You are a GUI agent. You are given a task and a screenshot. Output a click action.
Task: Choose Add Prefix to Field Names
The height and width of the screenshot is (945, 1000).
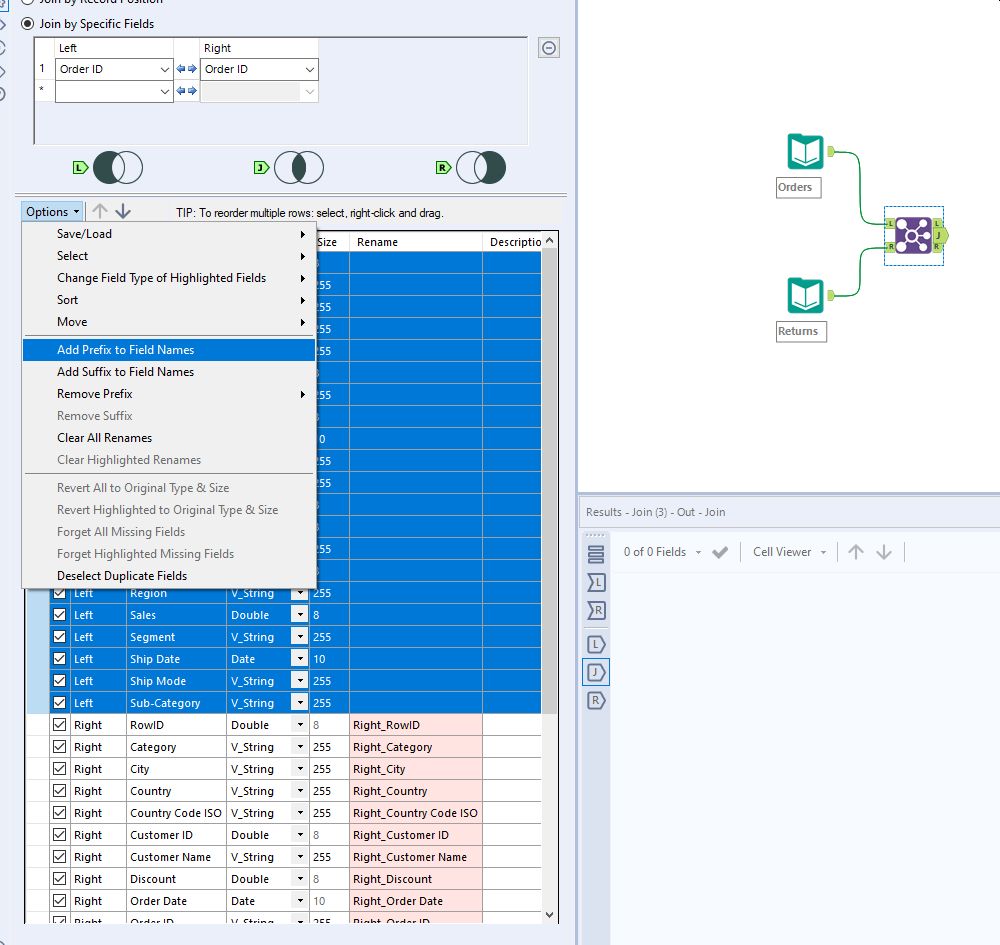tap(126, 350)
